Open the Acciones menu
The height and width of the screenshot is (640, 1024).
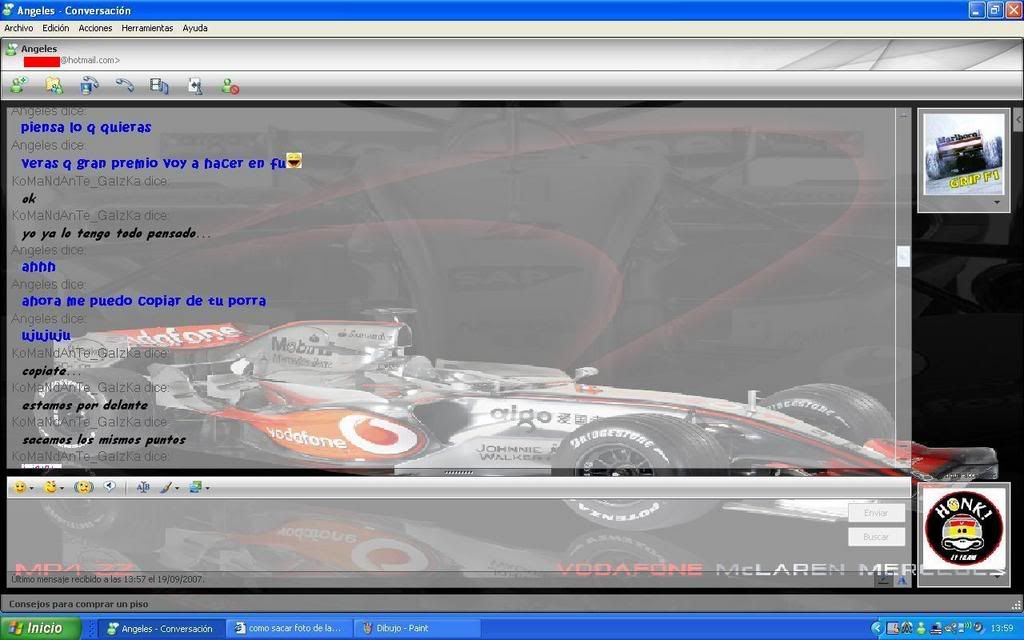tap(95, 28)
